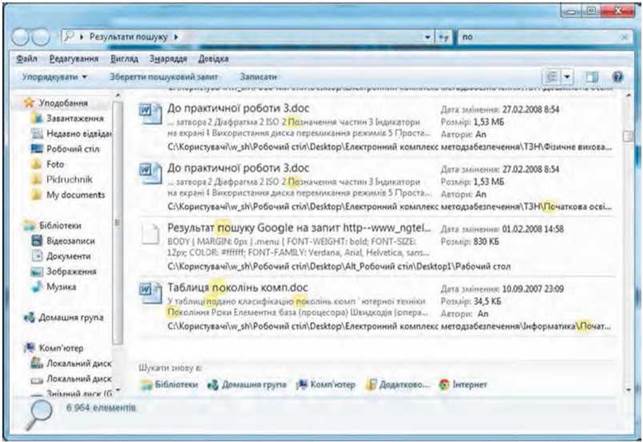Click the Додатково search location icon
The width and height of the screenshot is (643, 442).
pos(371,385)
